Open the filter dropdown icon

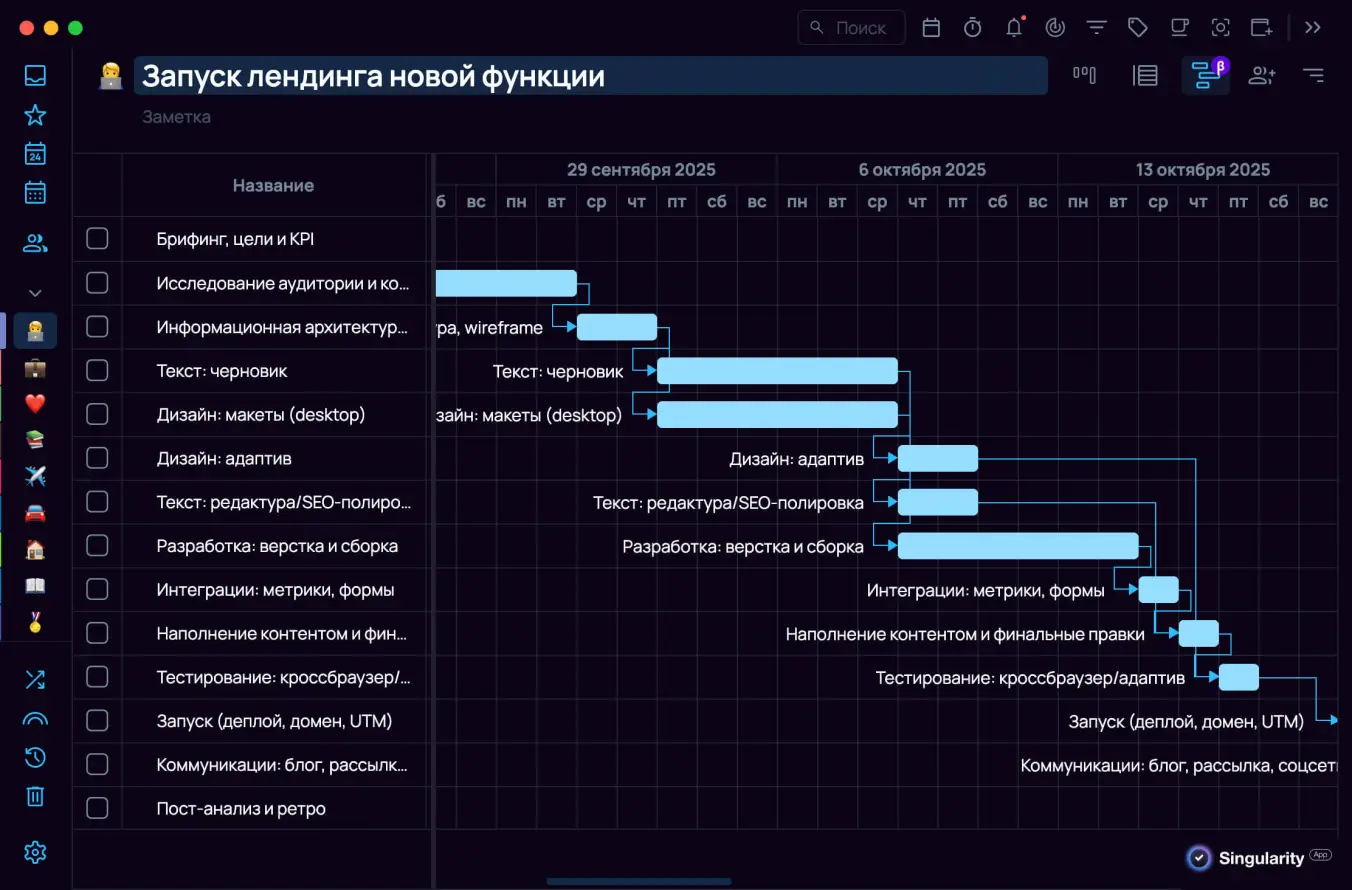pyautogui.click(x=1097, y=28)
